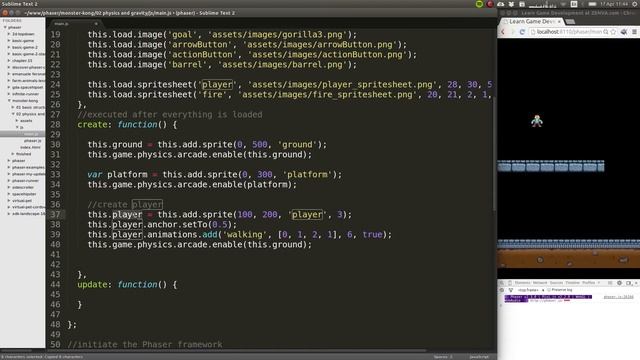The width and height of the screenshot is (640, 360).
Task: Click 'walking' string on line 39
Action: point(244,235)
